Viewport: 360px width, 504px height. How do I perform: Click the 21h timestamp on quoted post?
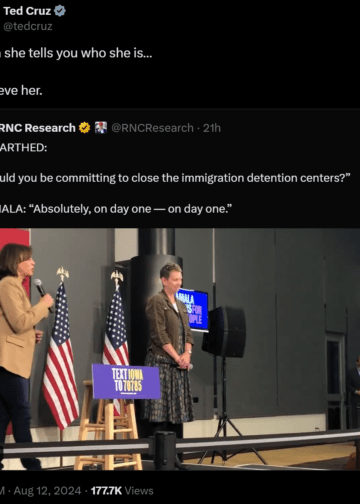(212, 128)
